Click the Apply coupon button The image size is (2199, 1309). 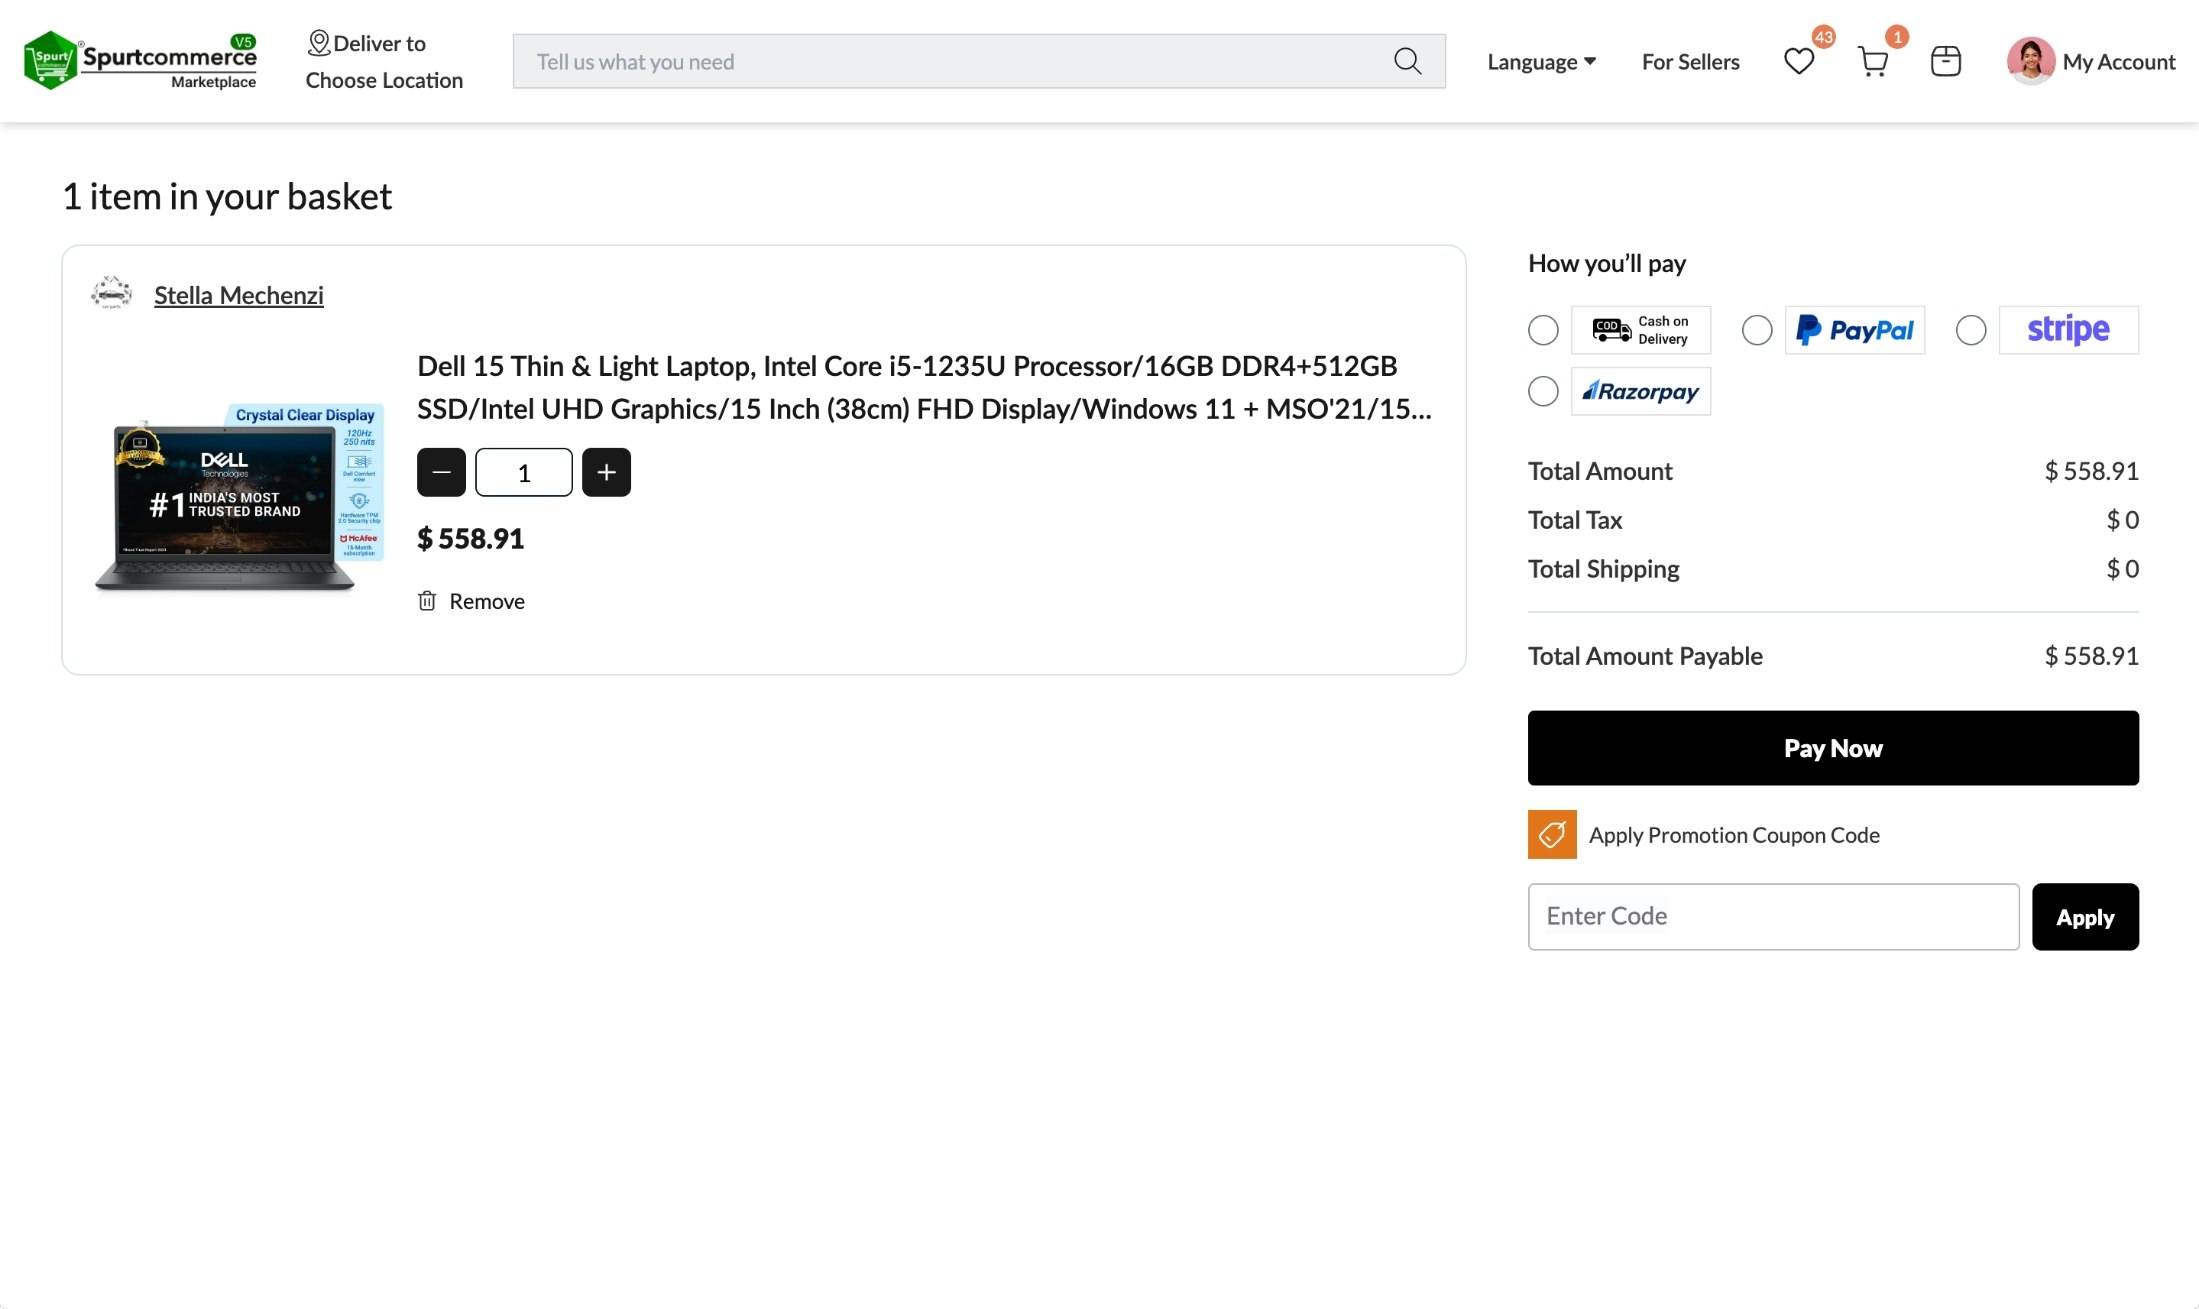coord(2085,916)
